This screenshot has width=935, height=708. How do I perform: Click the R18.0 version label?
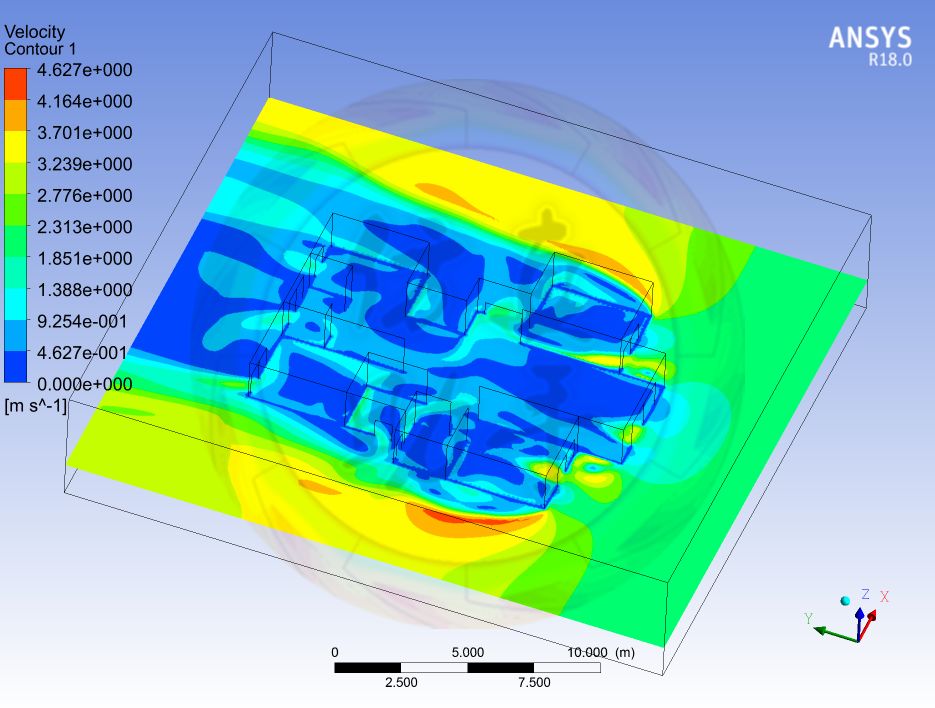(x=890, y=60)
